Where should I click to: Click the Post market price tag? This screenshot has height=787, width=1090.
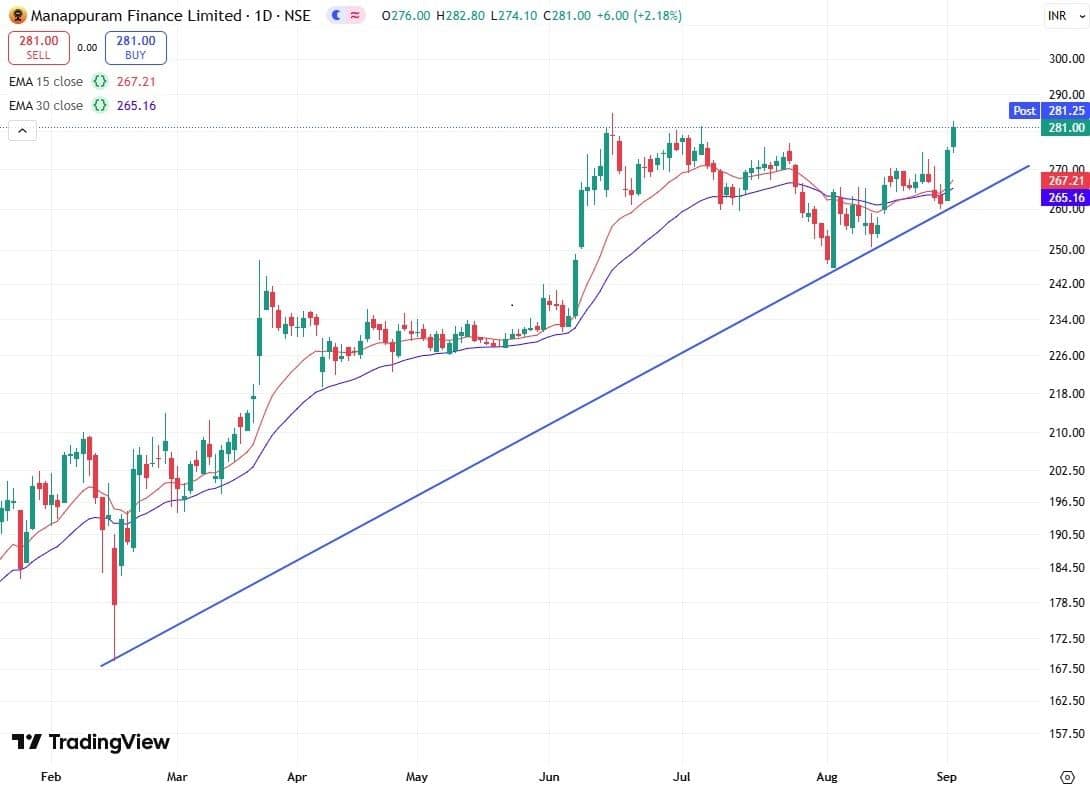pos(1024,111)
